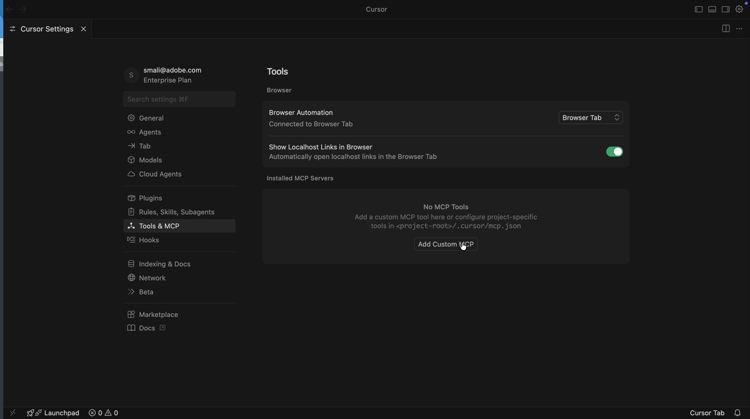The width and height of the screenshot is (750, 419).
Task: Click Cursor Tab status item
Action: click(x=707, y=413)
